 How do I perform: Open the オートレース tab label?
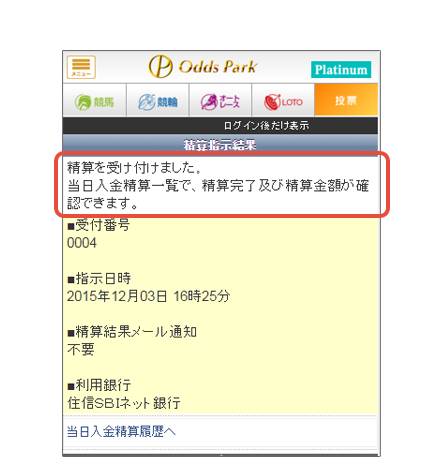point(229,101)
